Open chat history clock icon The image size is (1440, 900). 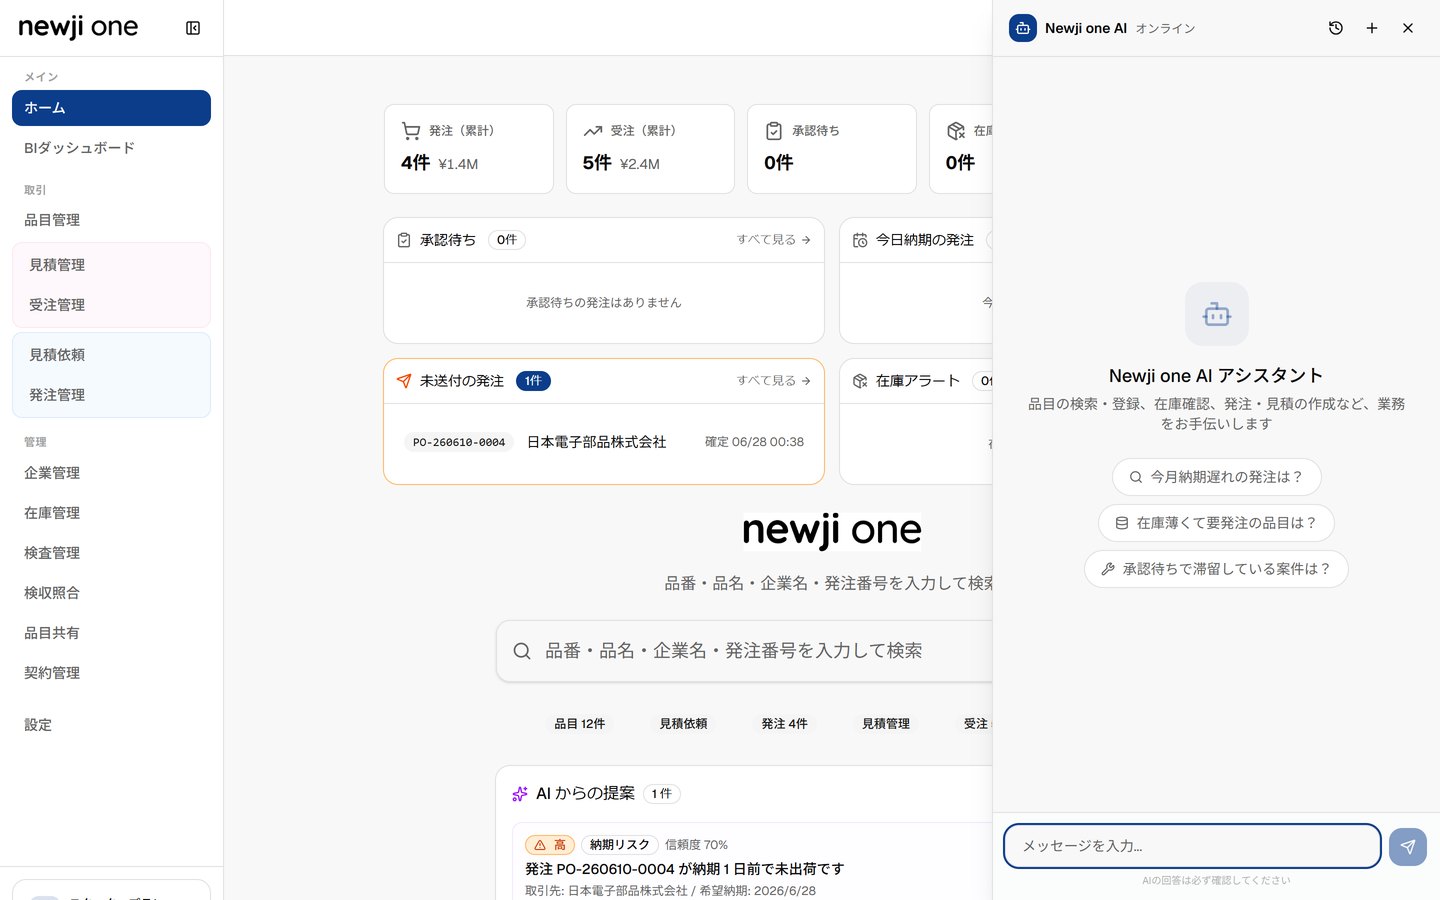pos(1335,28)
